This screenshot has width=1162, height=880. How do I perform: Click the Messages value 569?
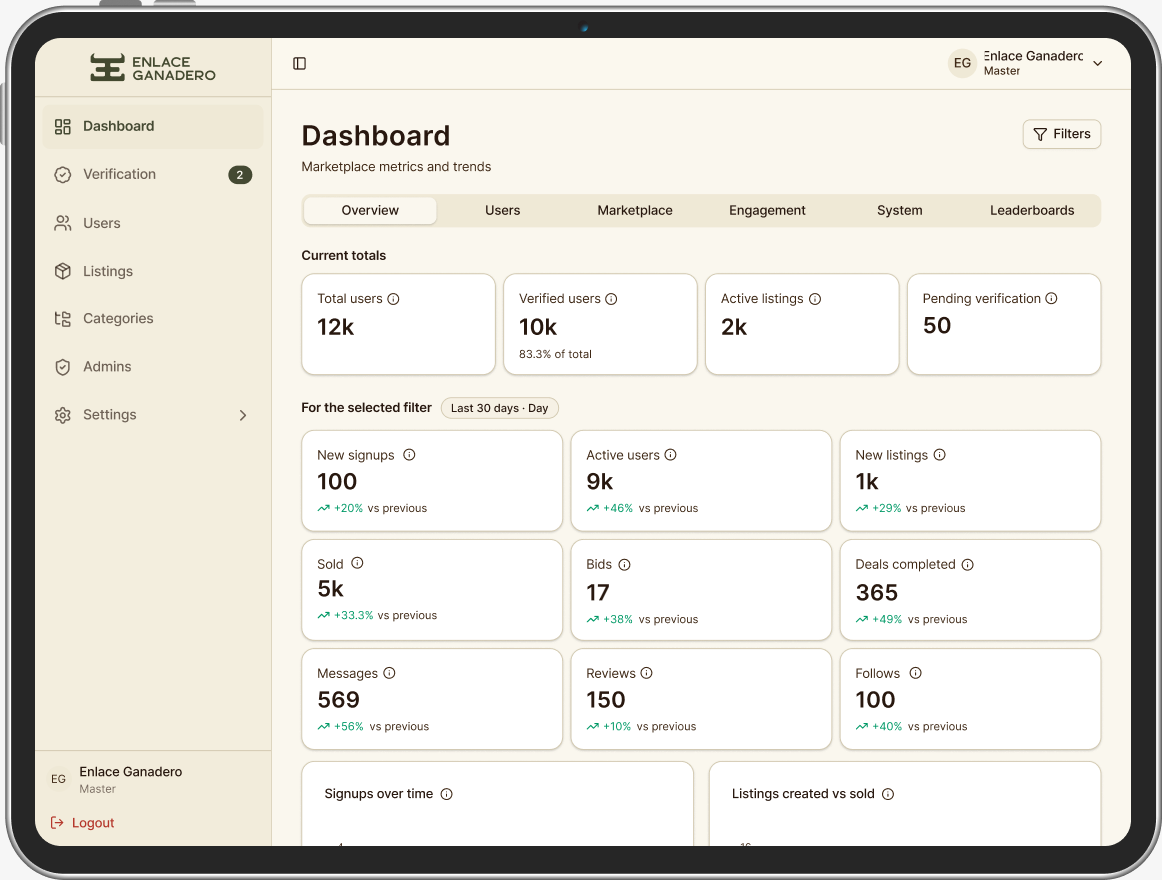coord(339,700)
